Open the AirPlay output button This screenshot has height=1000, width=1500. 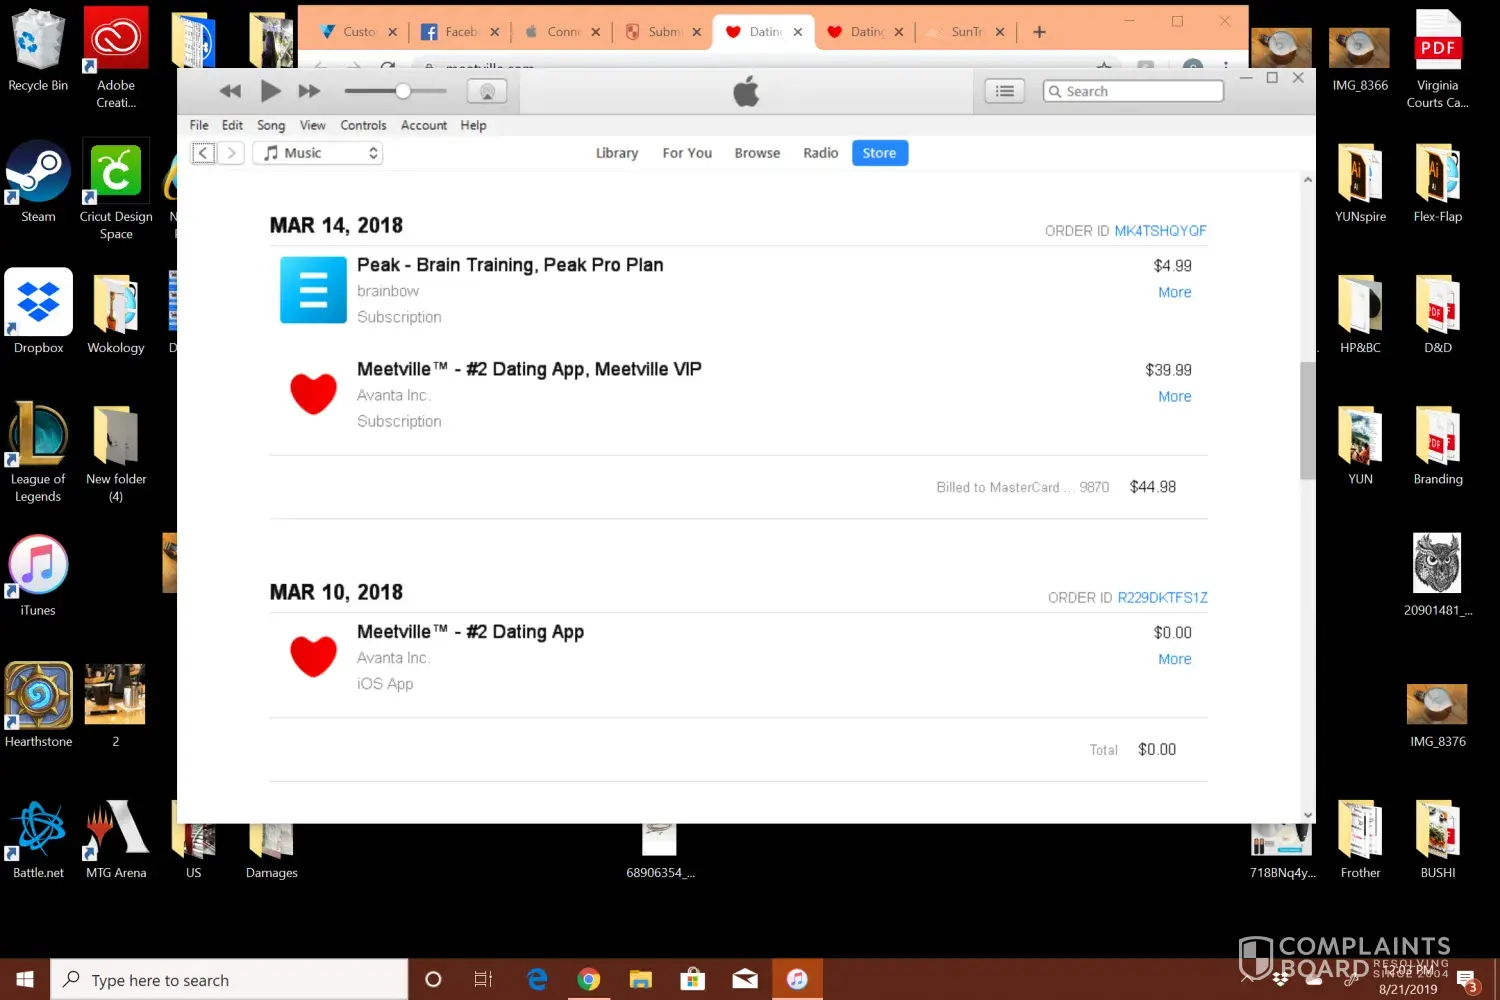coord(487,92)
